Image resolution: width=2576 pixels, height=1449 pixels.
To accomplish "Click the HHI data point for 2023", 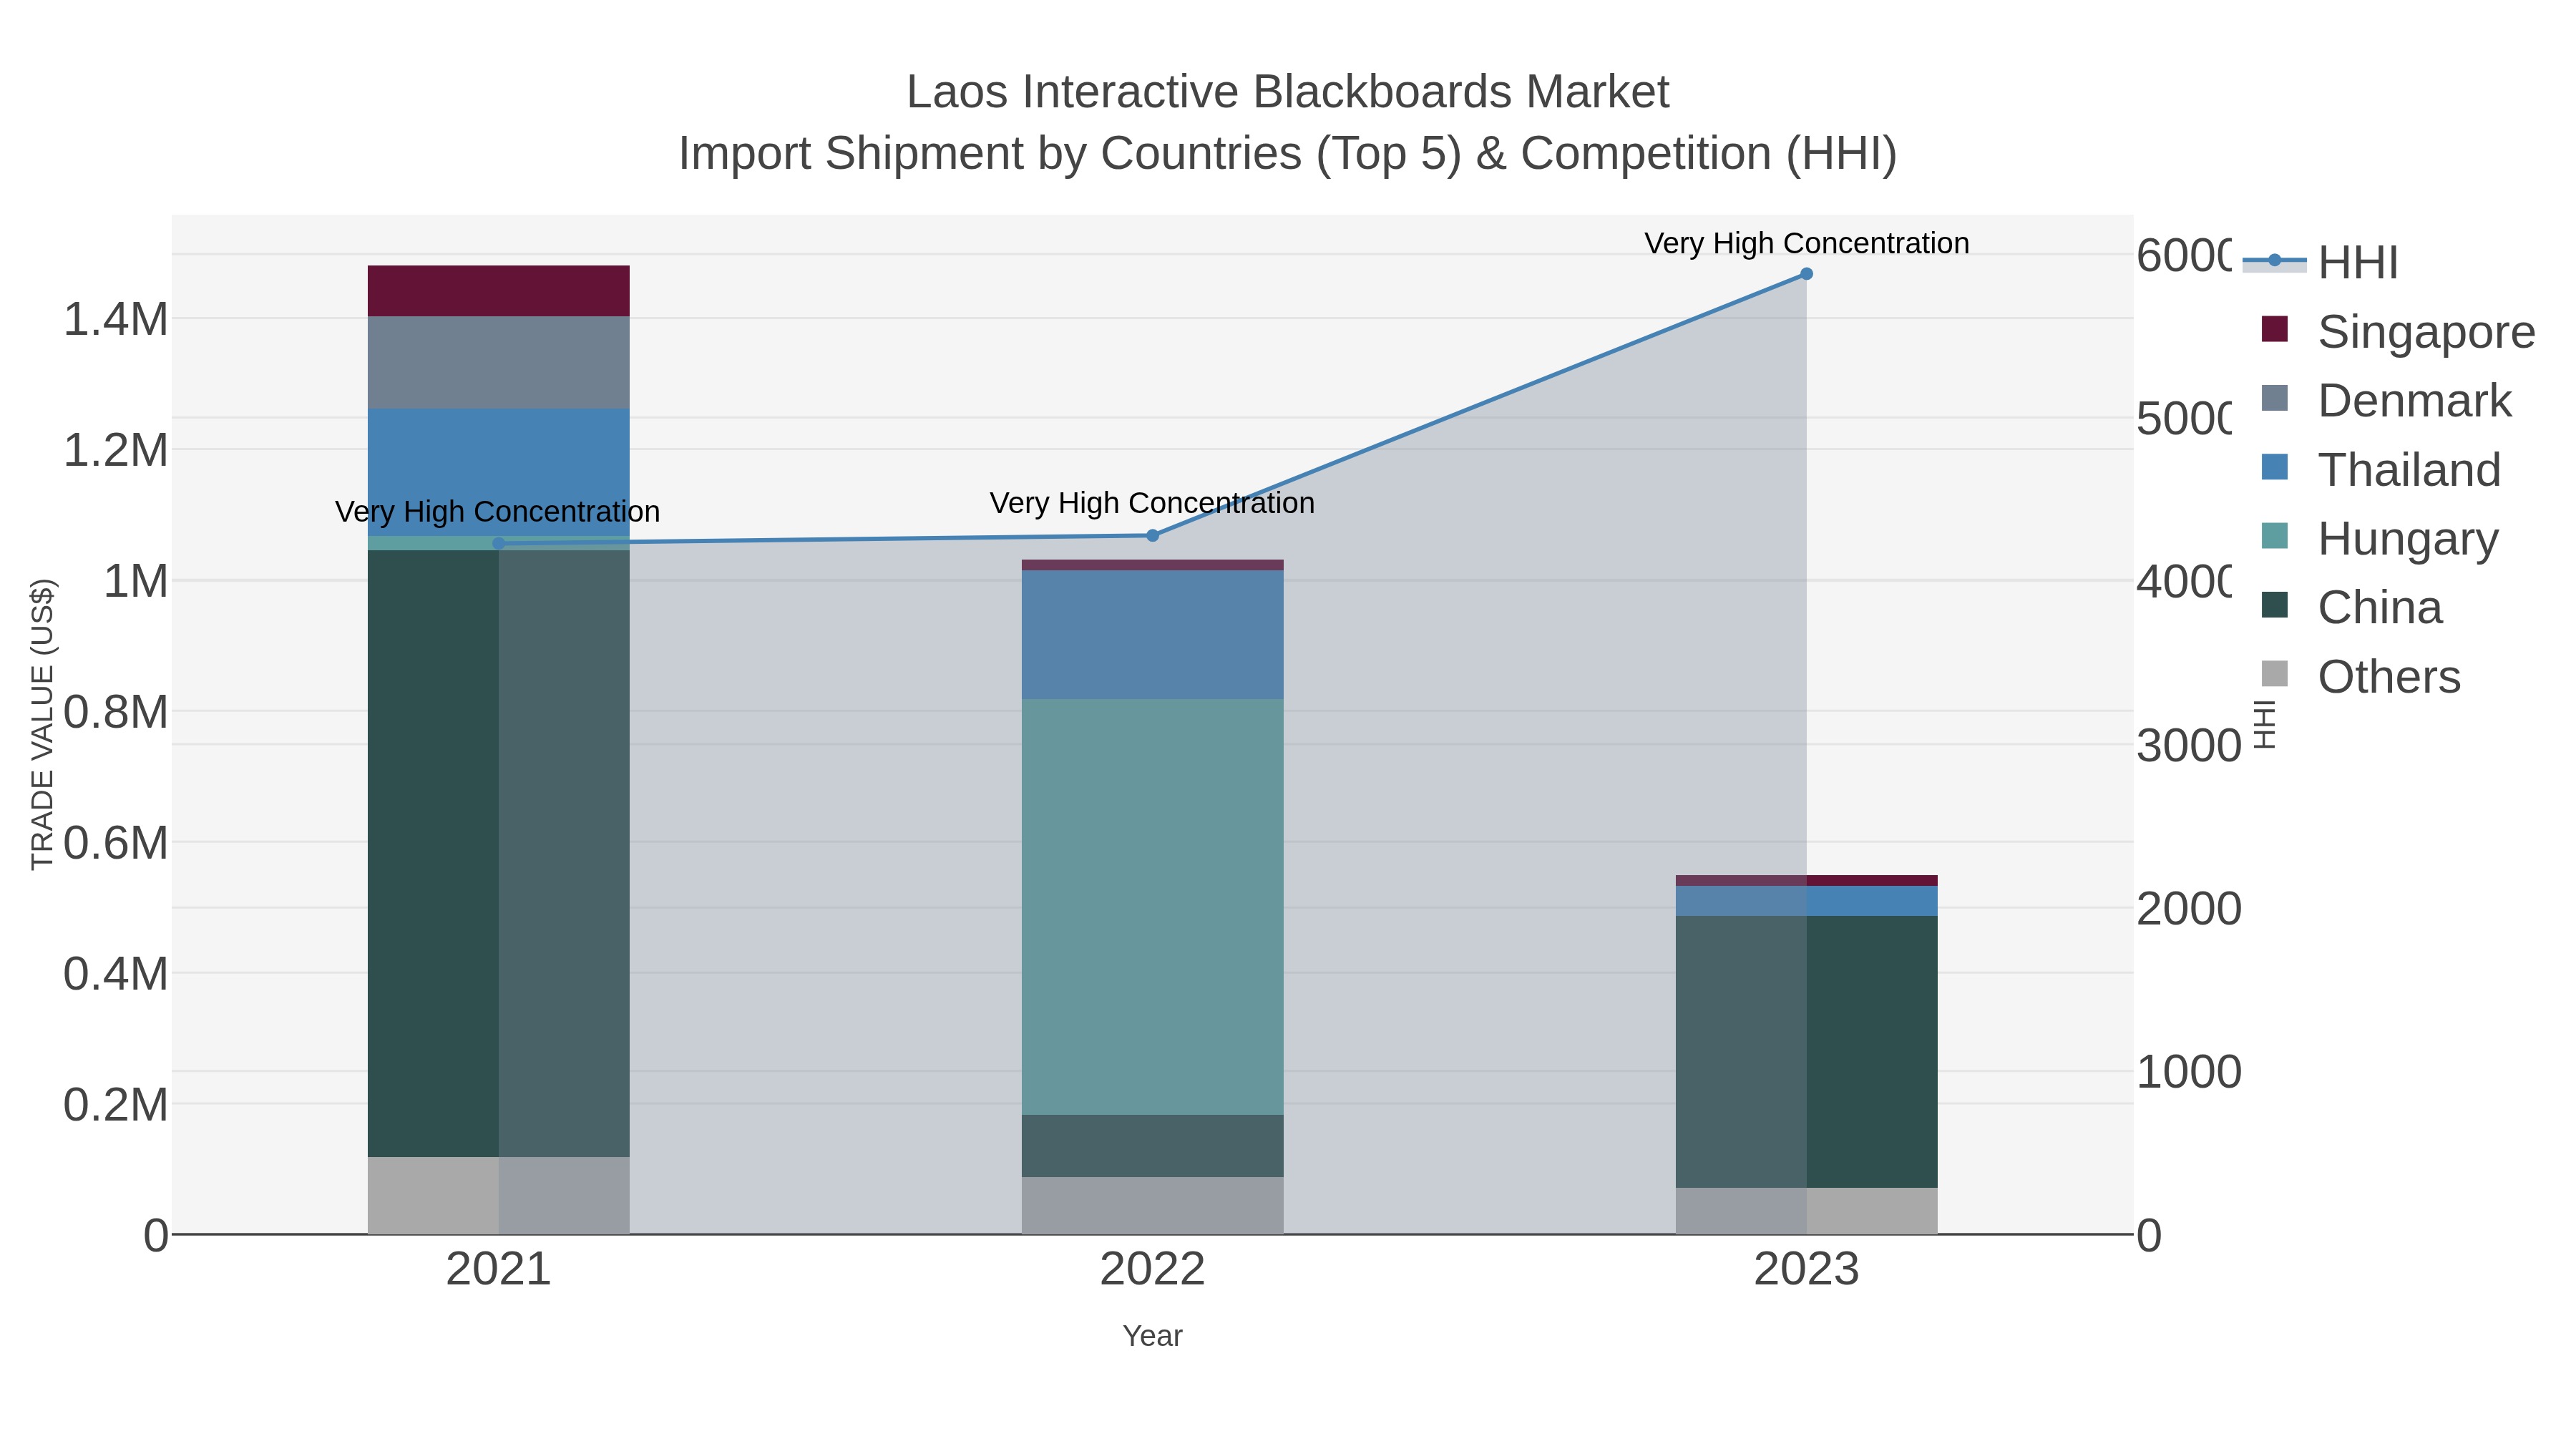I will point(1806,274).
